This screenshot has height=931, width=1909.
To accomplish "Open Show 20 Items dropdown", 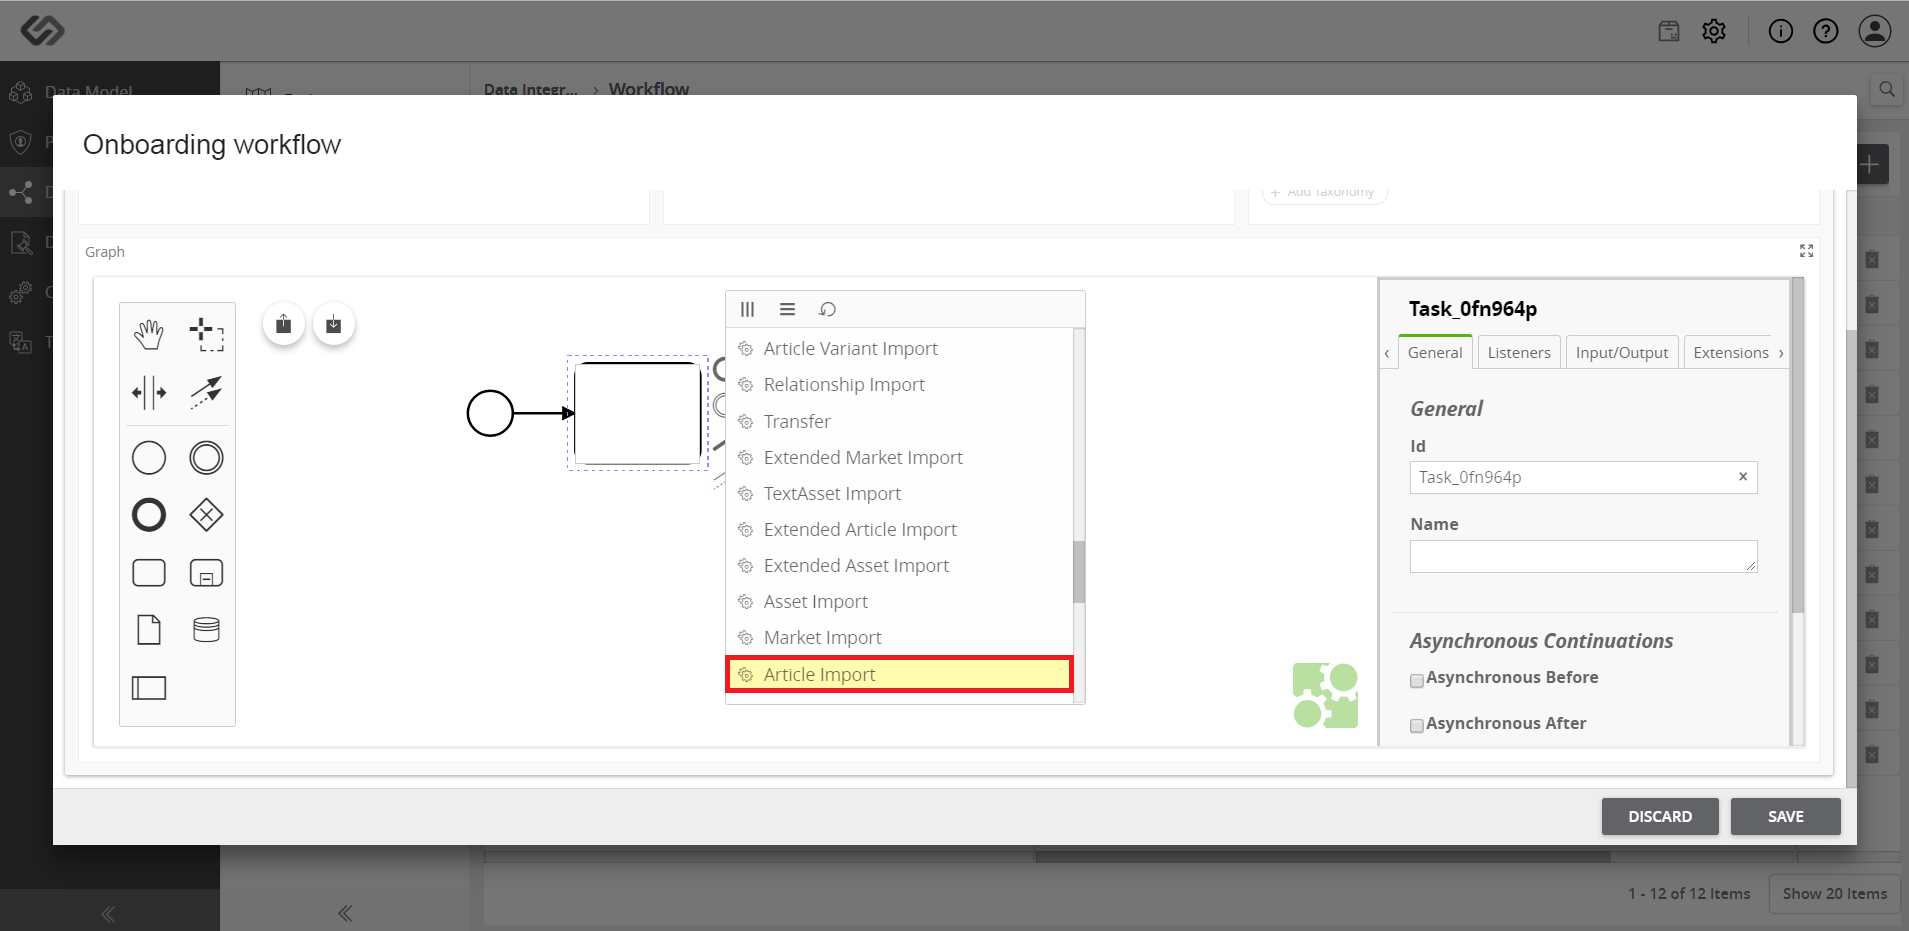I will (1835, 893).
